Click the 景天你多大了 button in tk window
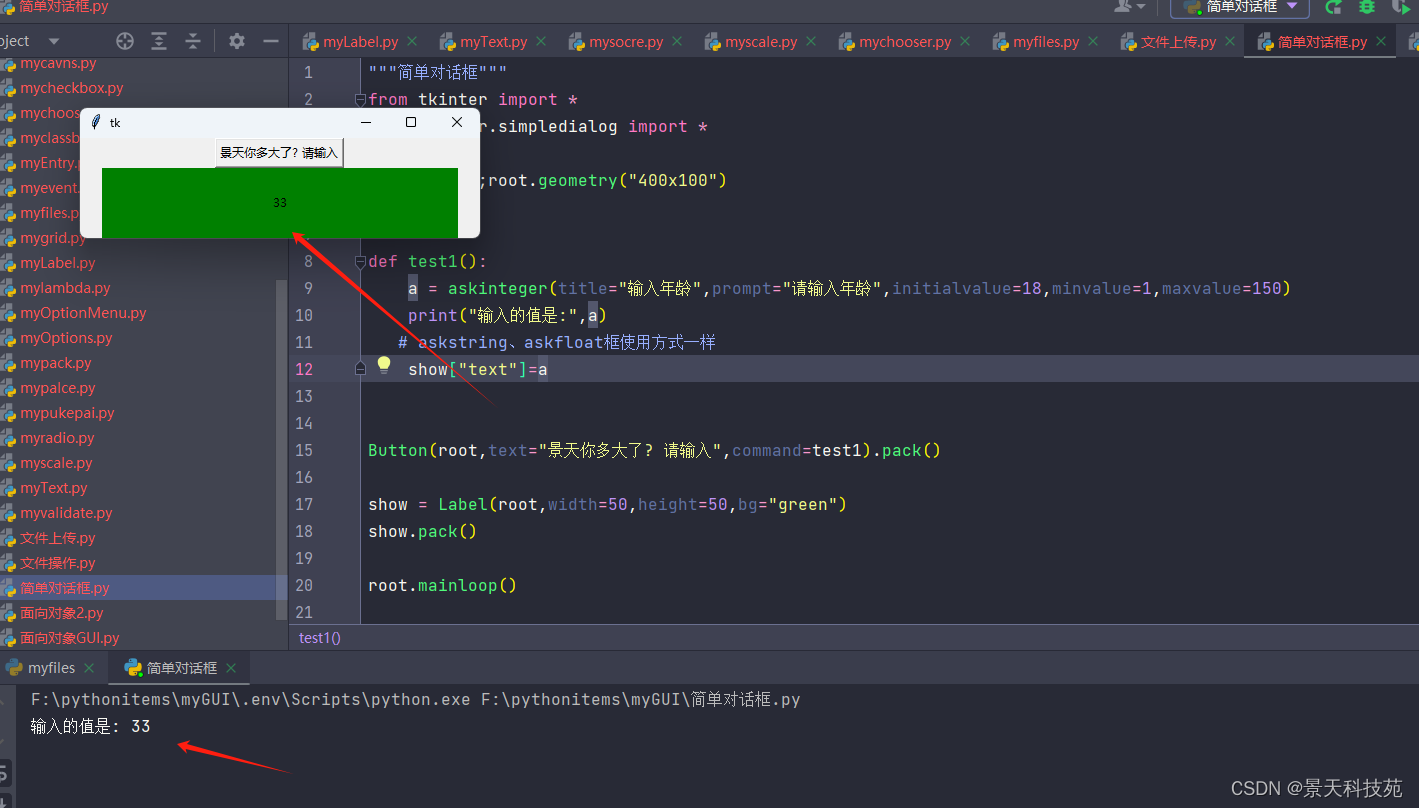Screen dimensions: 1419x808 tap(279, 153)
